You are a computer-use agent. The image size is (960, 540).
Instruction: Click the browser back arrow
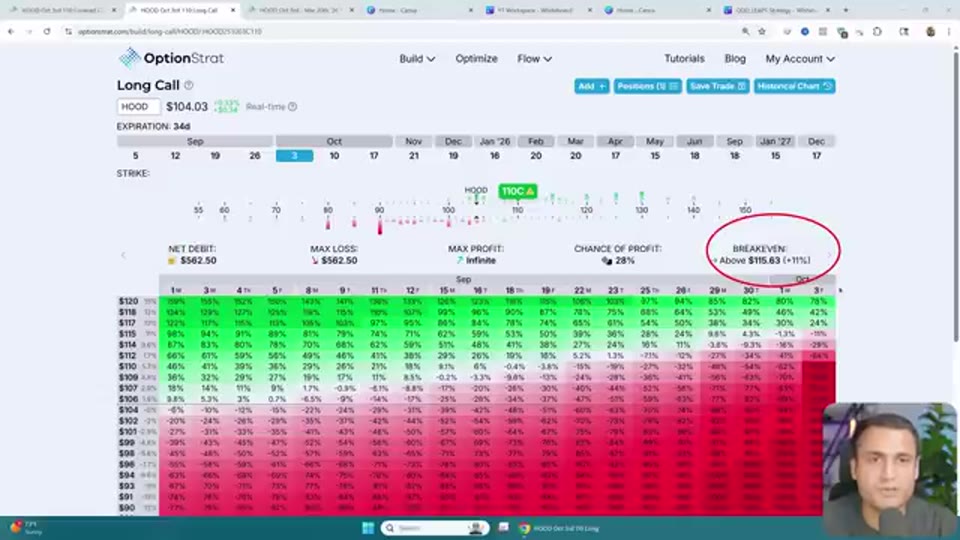point(11,31)
